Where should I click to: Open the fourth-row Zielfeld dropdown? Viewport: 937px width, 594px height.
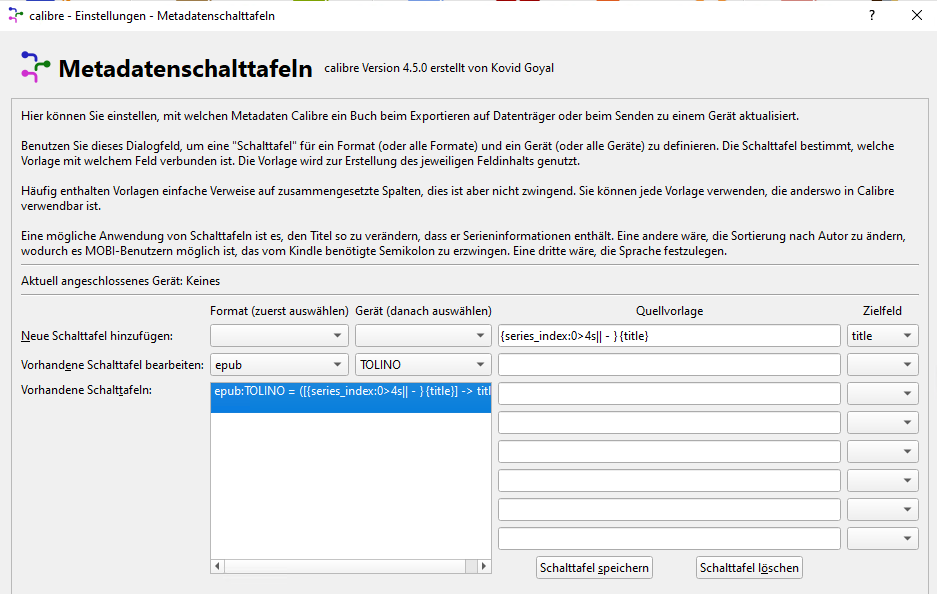(883, 422)
